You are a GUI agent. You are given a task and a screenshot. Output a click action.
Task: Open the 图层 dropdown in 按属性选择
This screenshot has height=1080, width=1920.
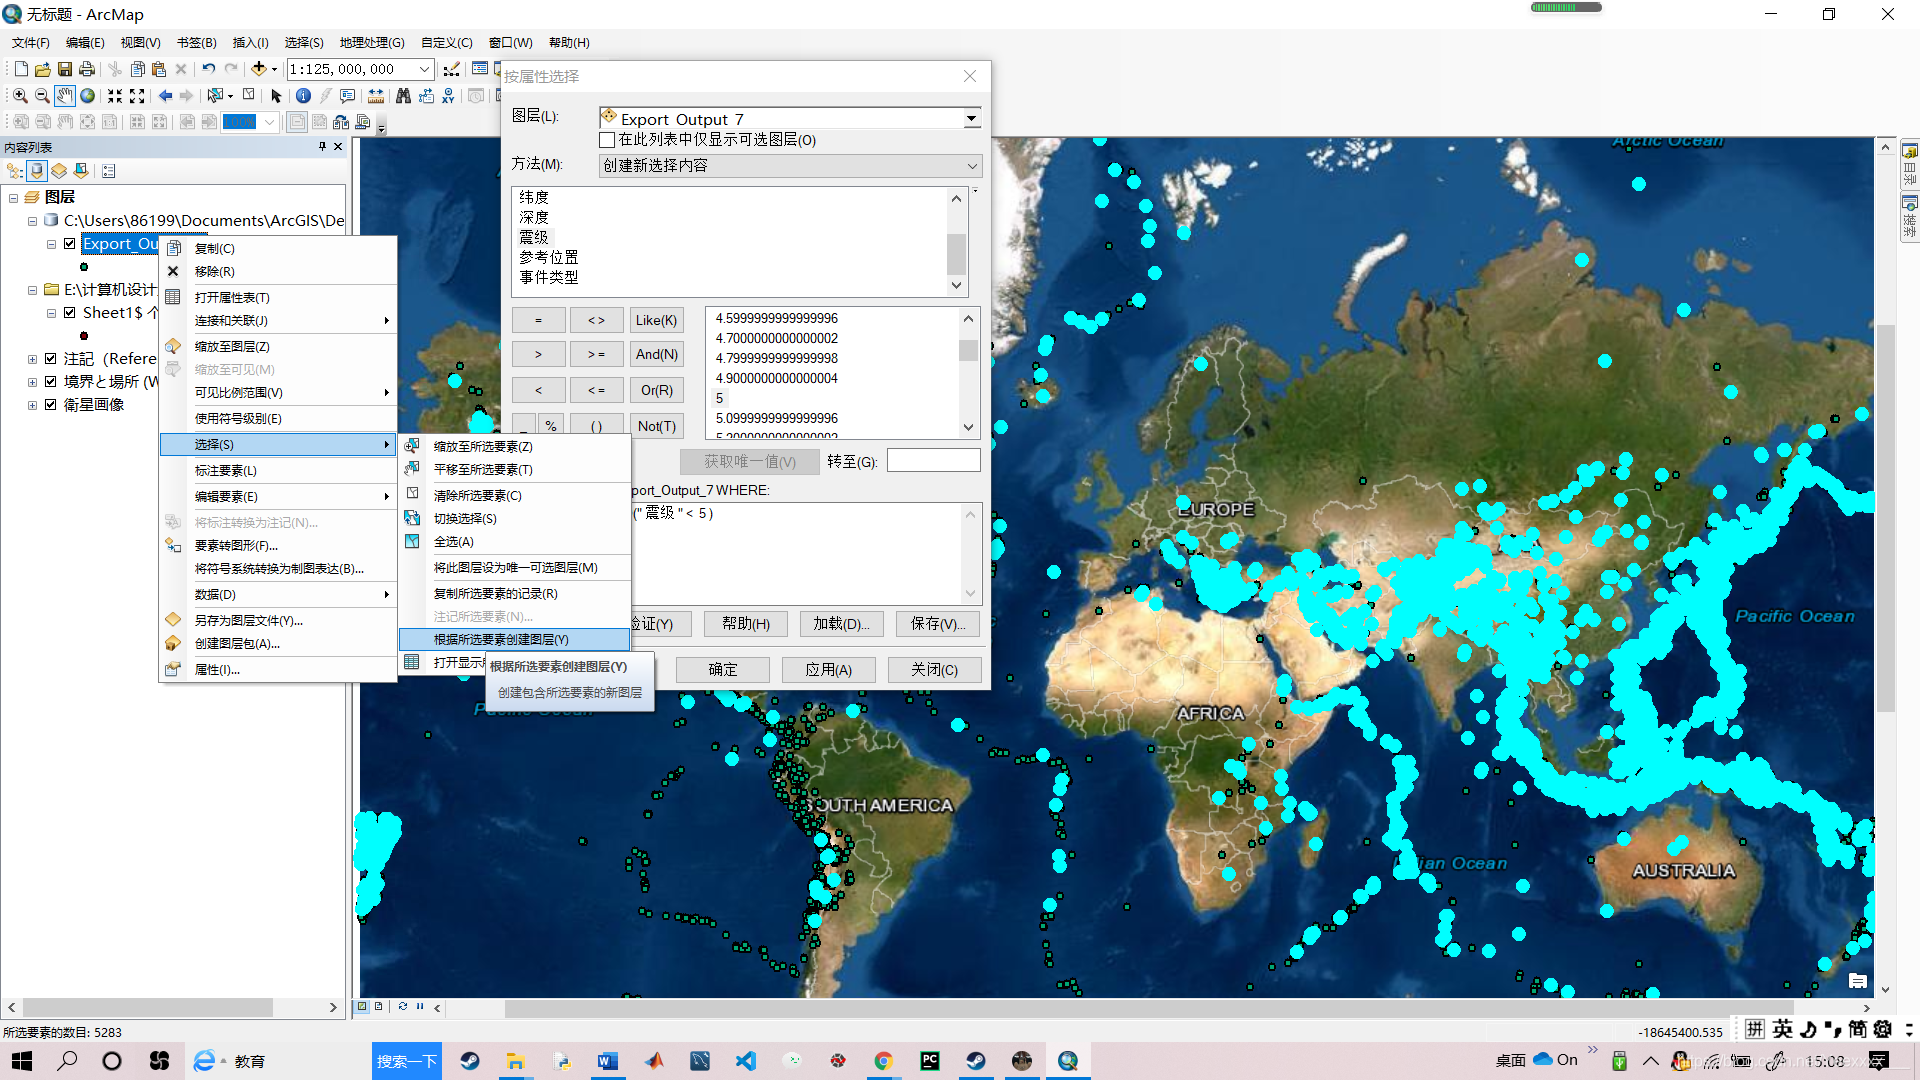tap(973, 119)
